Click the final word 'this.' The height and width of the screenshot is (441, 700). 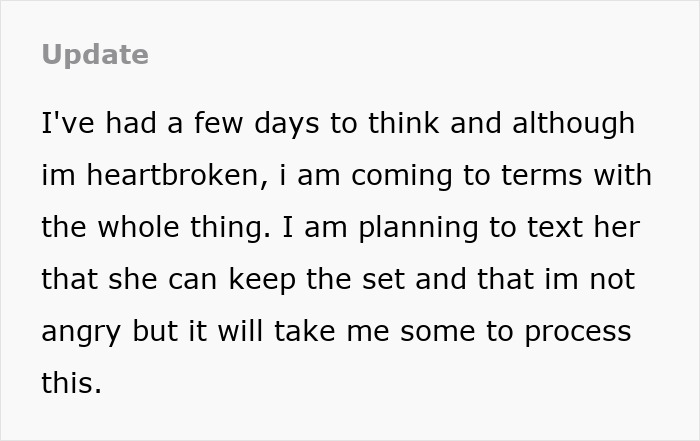(x=71, y=382)
